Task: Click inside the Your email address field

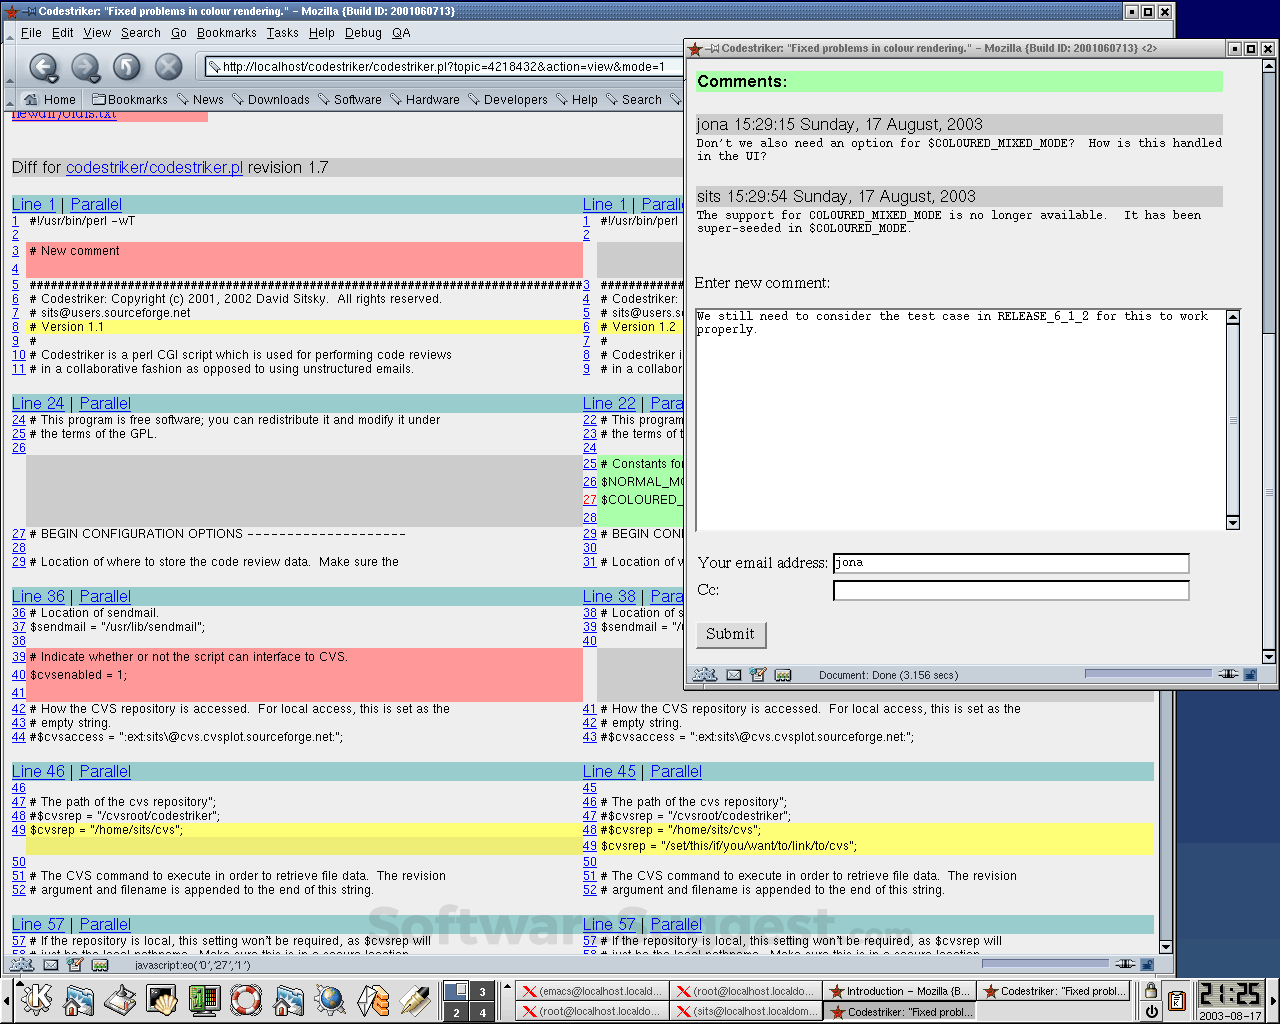Action: 1010,563
